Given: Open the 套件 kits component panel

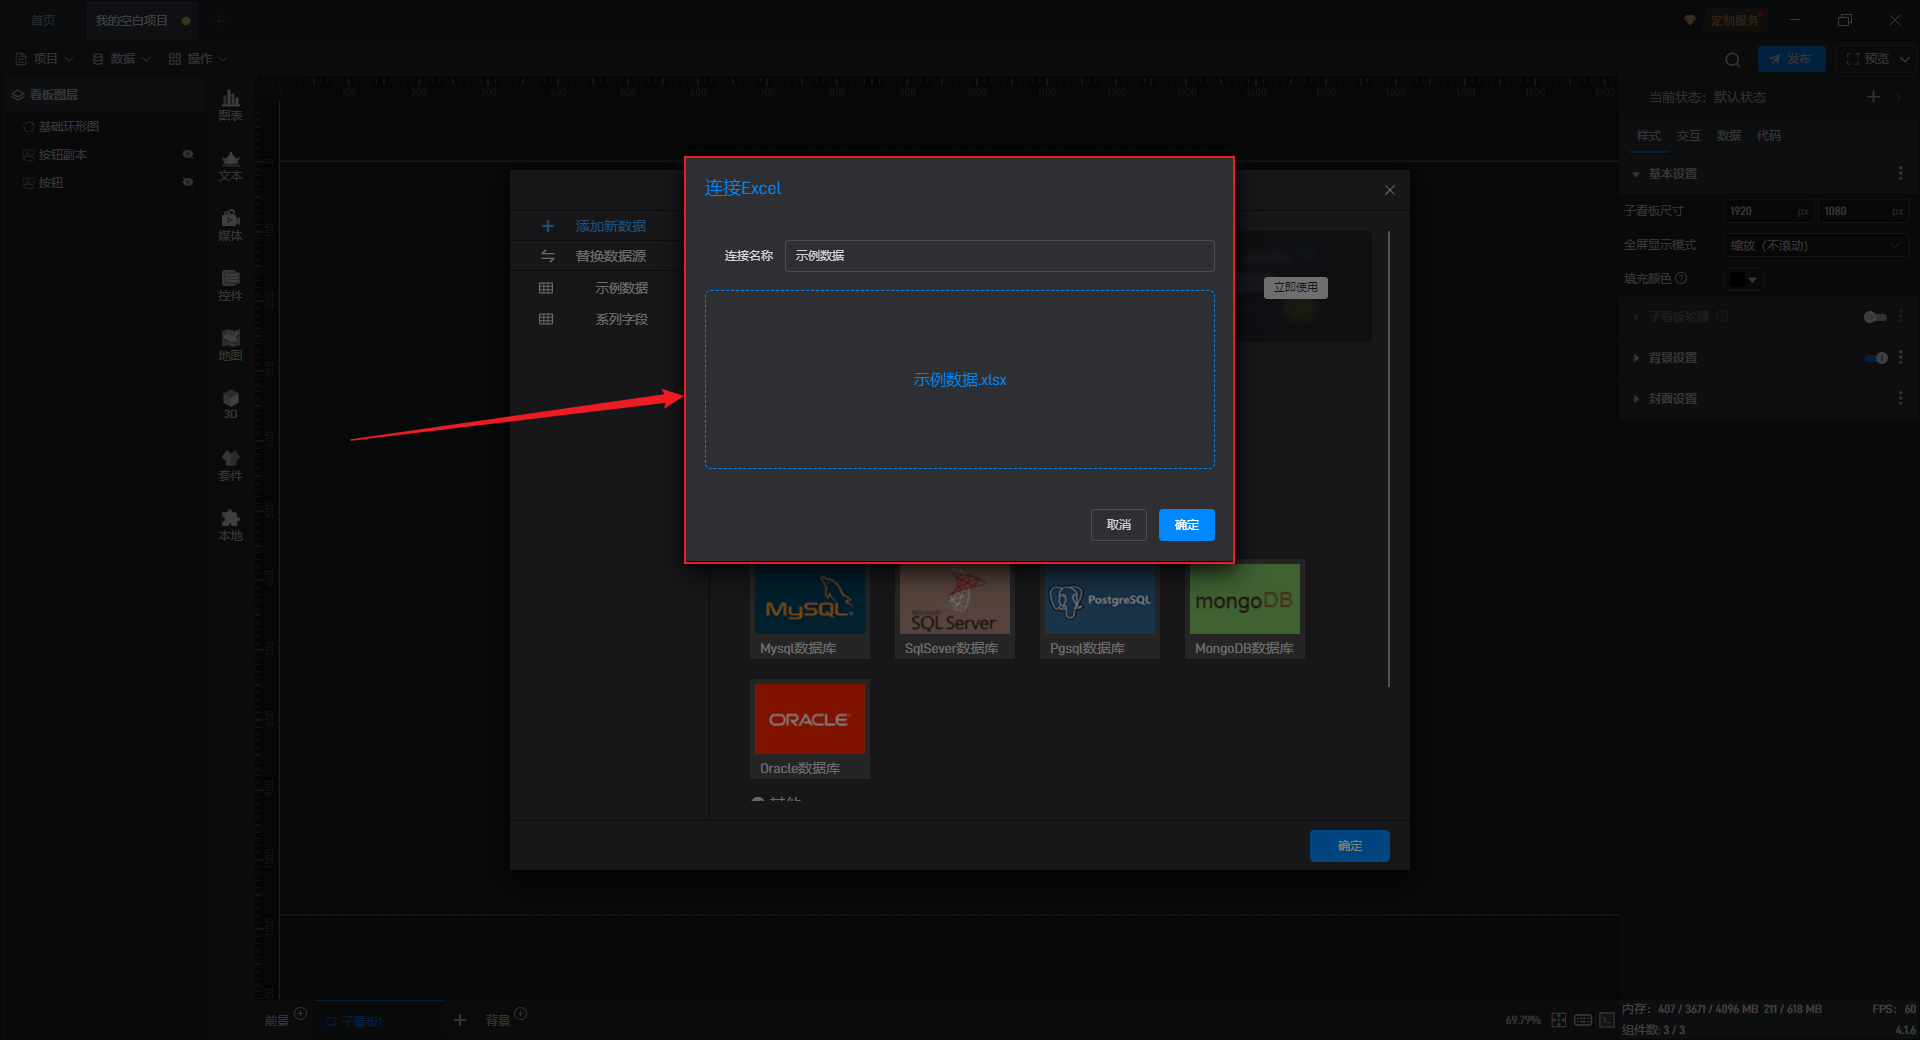Looking at the screenshot, I should (230, 466).
